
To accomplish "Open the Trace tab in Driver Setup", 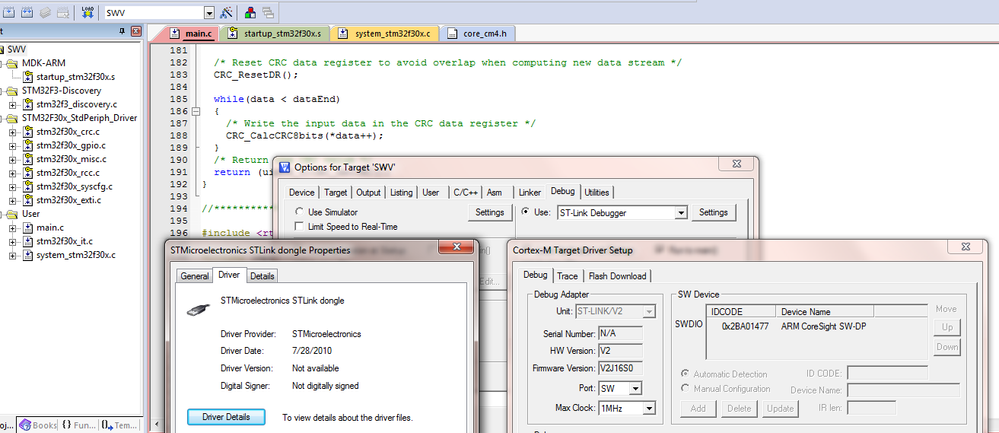I will [x=568, y=276].
